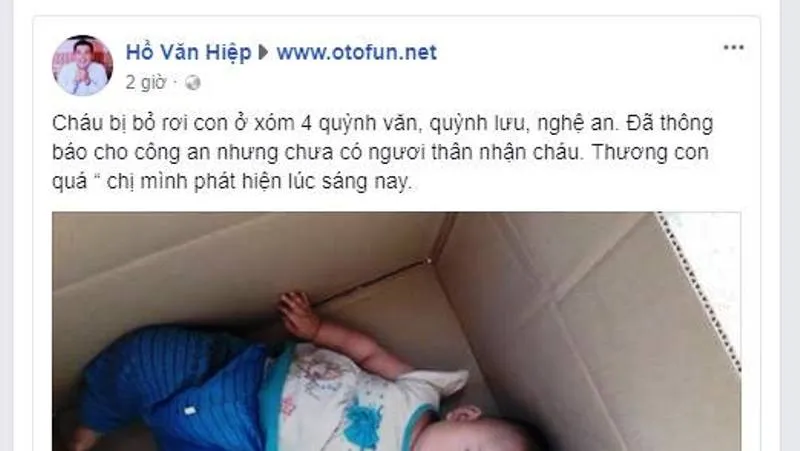The width and height of the screenshot is (800, 451).
Task: Click the sentence "chị mình phát hiện lúc sáng nay"
Action: (x=259, y=182)
